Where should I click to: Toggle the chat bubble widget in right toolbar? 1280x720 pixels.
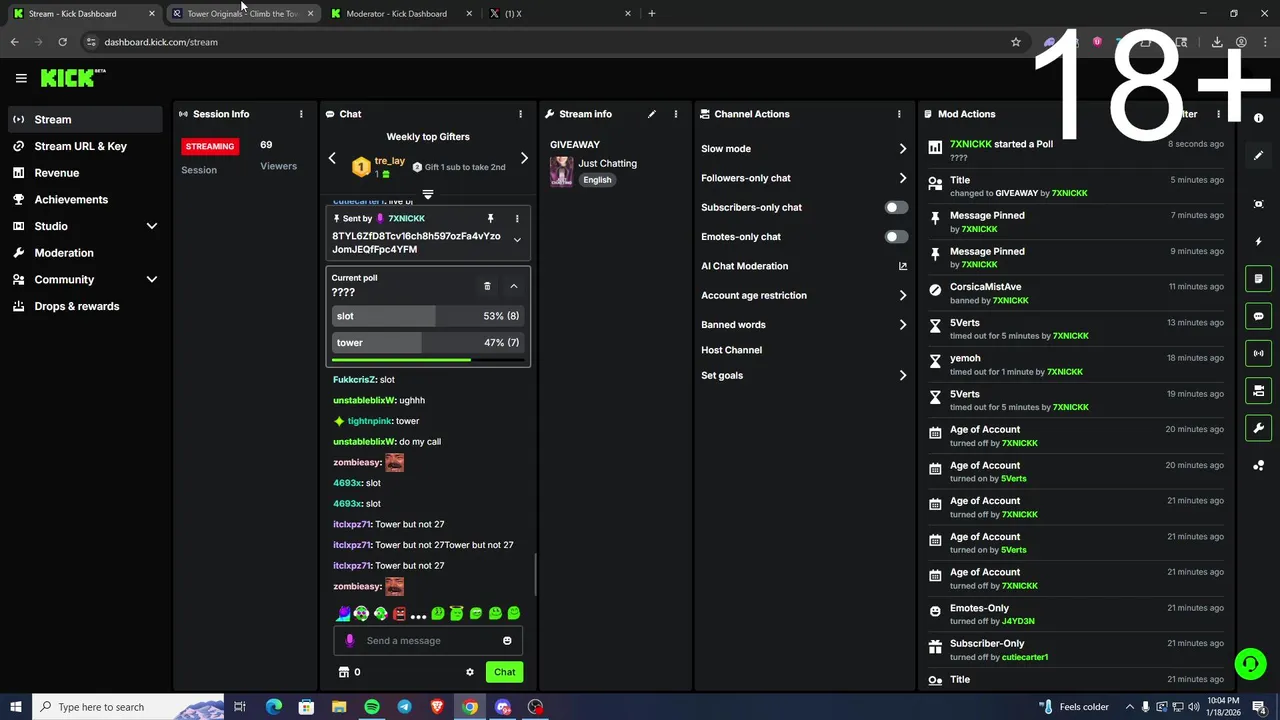point(1259,316)
